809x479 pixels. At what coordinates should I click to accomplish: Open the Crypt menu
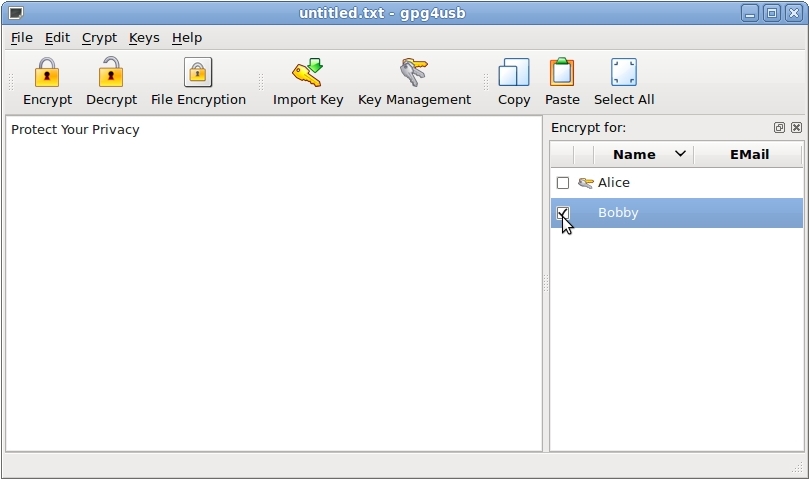(x=99, y=38)
